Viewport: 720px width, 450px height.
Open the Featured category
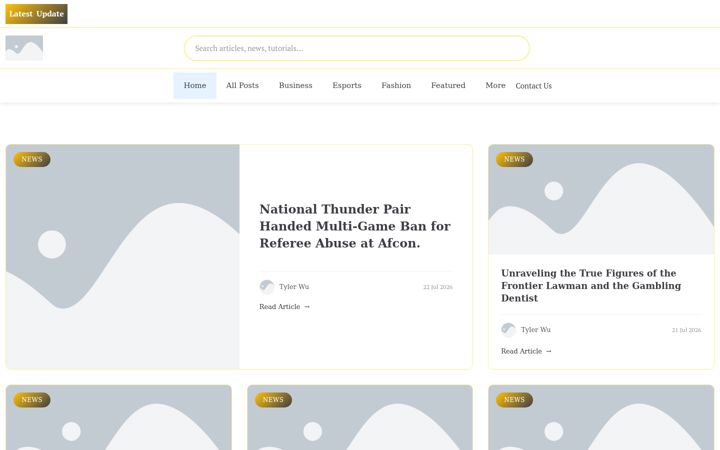[448, 85]
